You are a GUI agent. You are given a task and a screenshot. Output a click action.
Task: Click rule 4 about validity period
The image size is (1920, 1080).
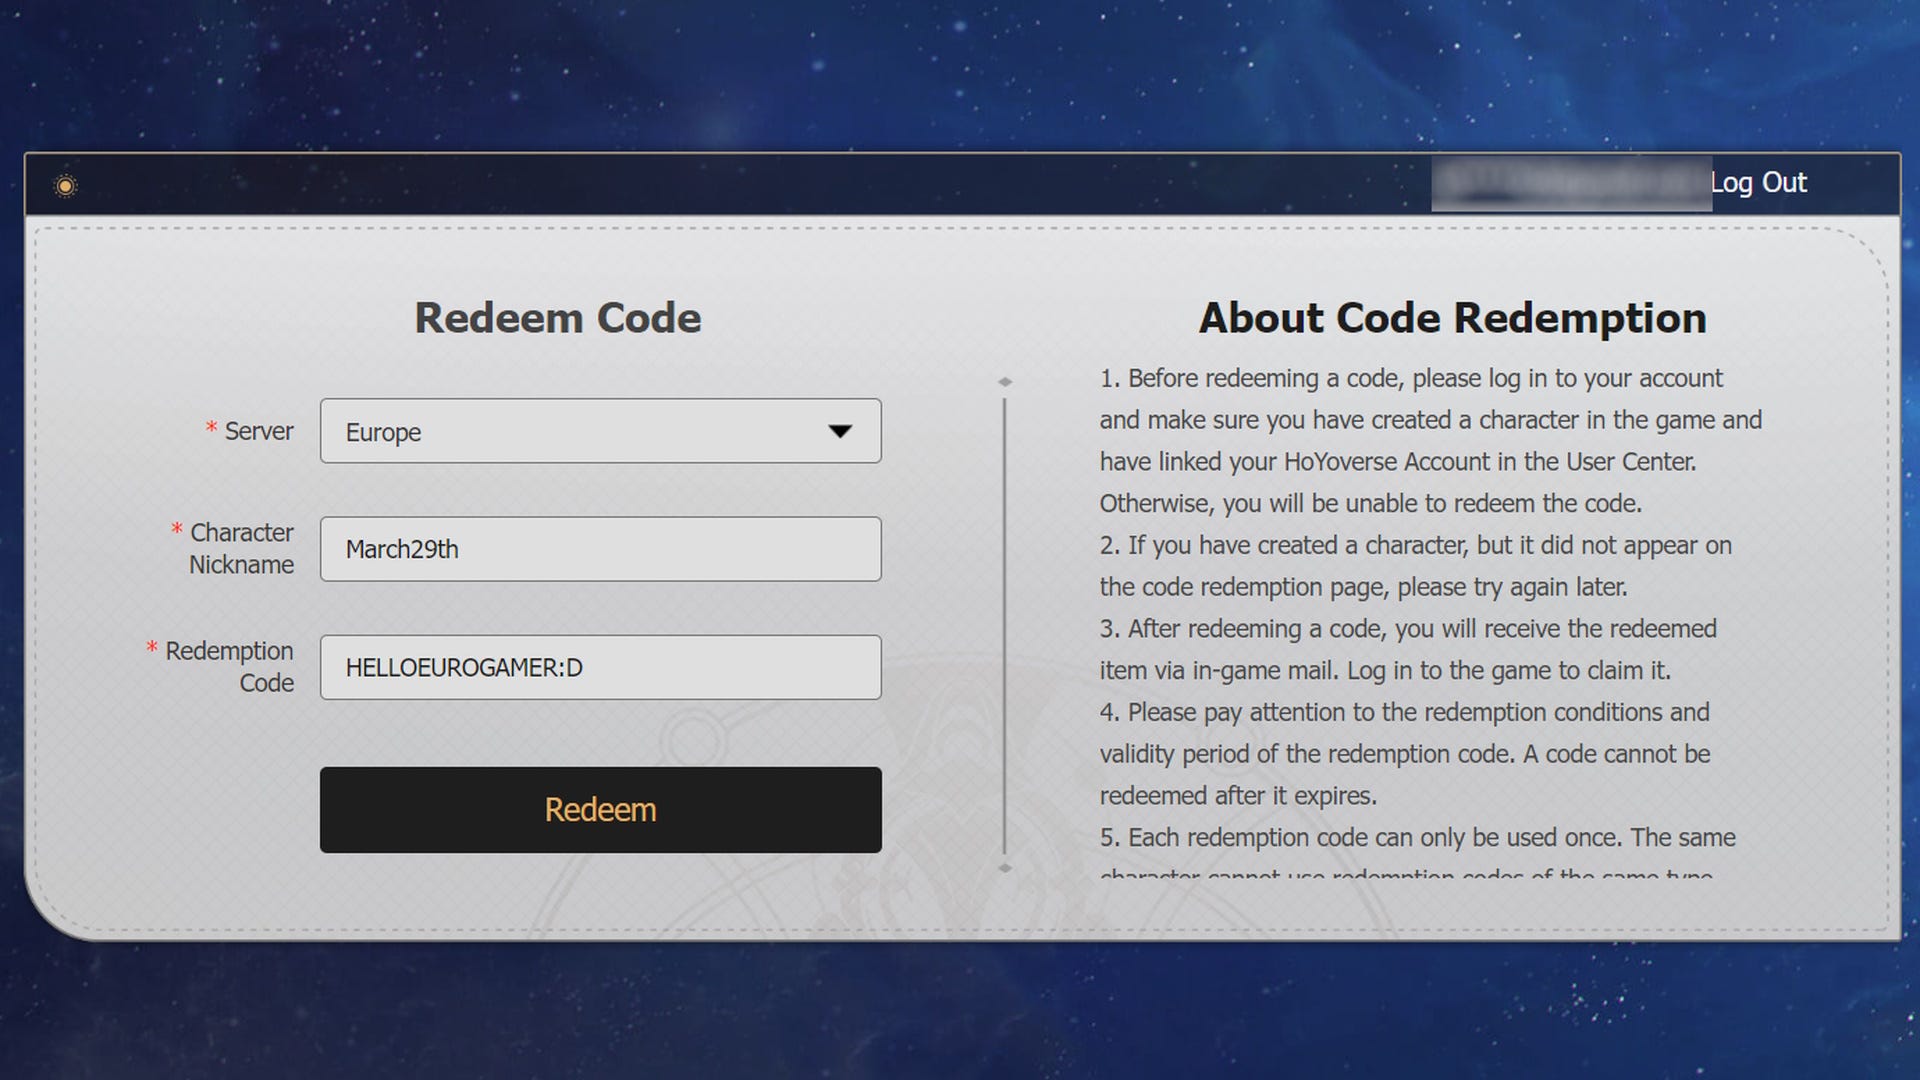click(x=1405, y=753)
